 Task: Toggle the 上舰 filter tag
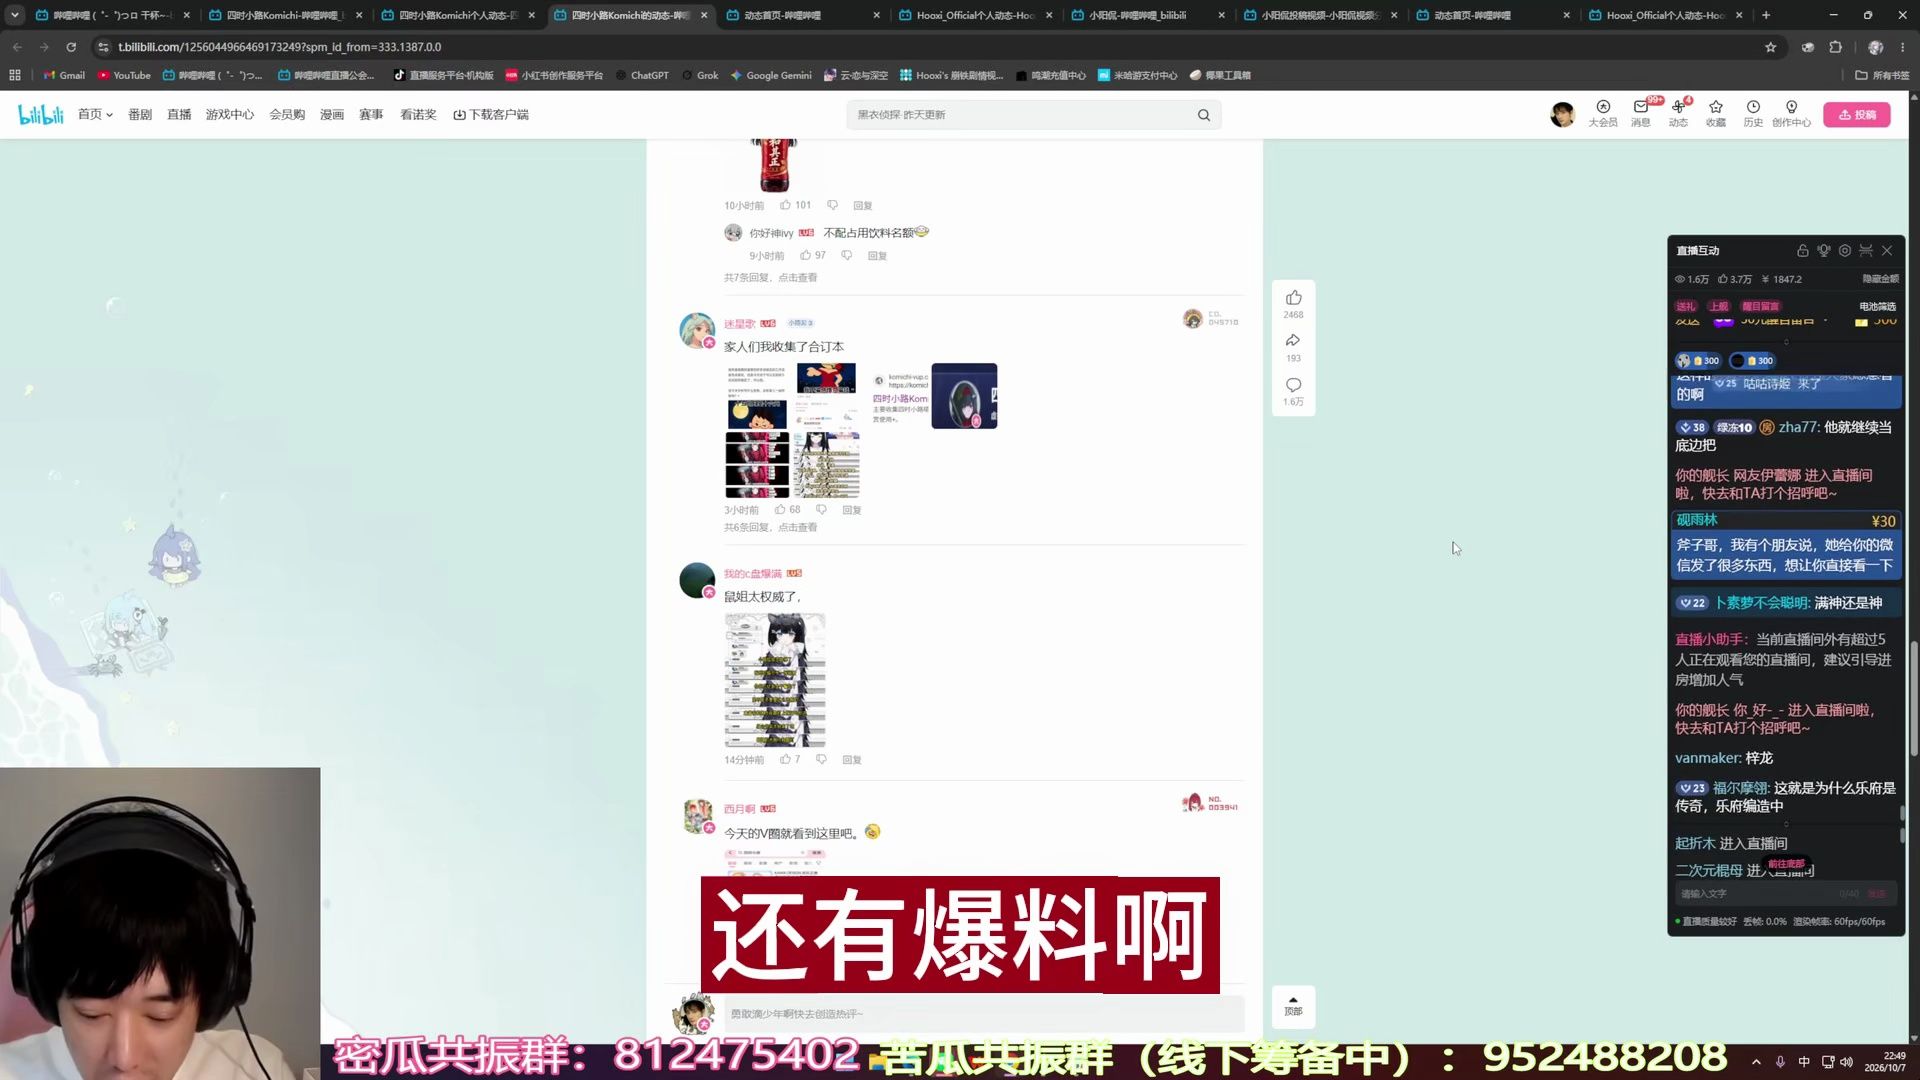tap(1719, 306)
